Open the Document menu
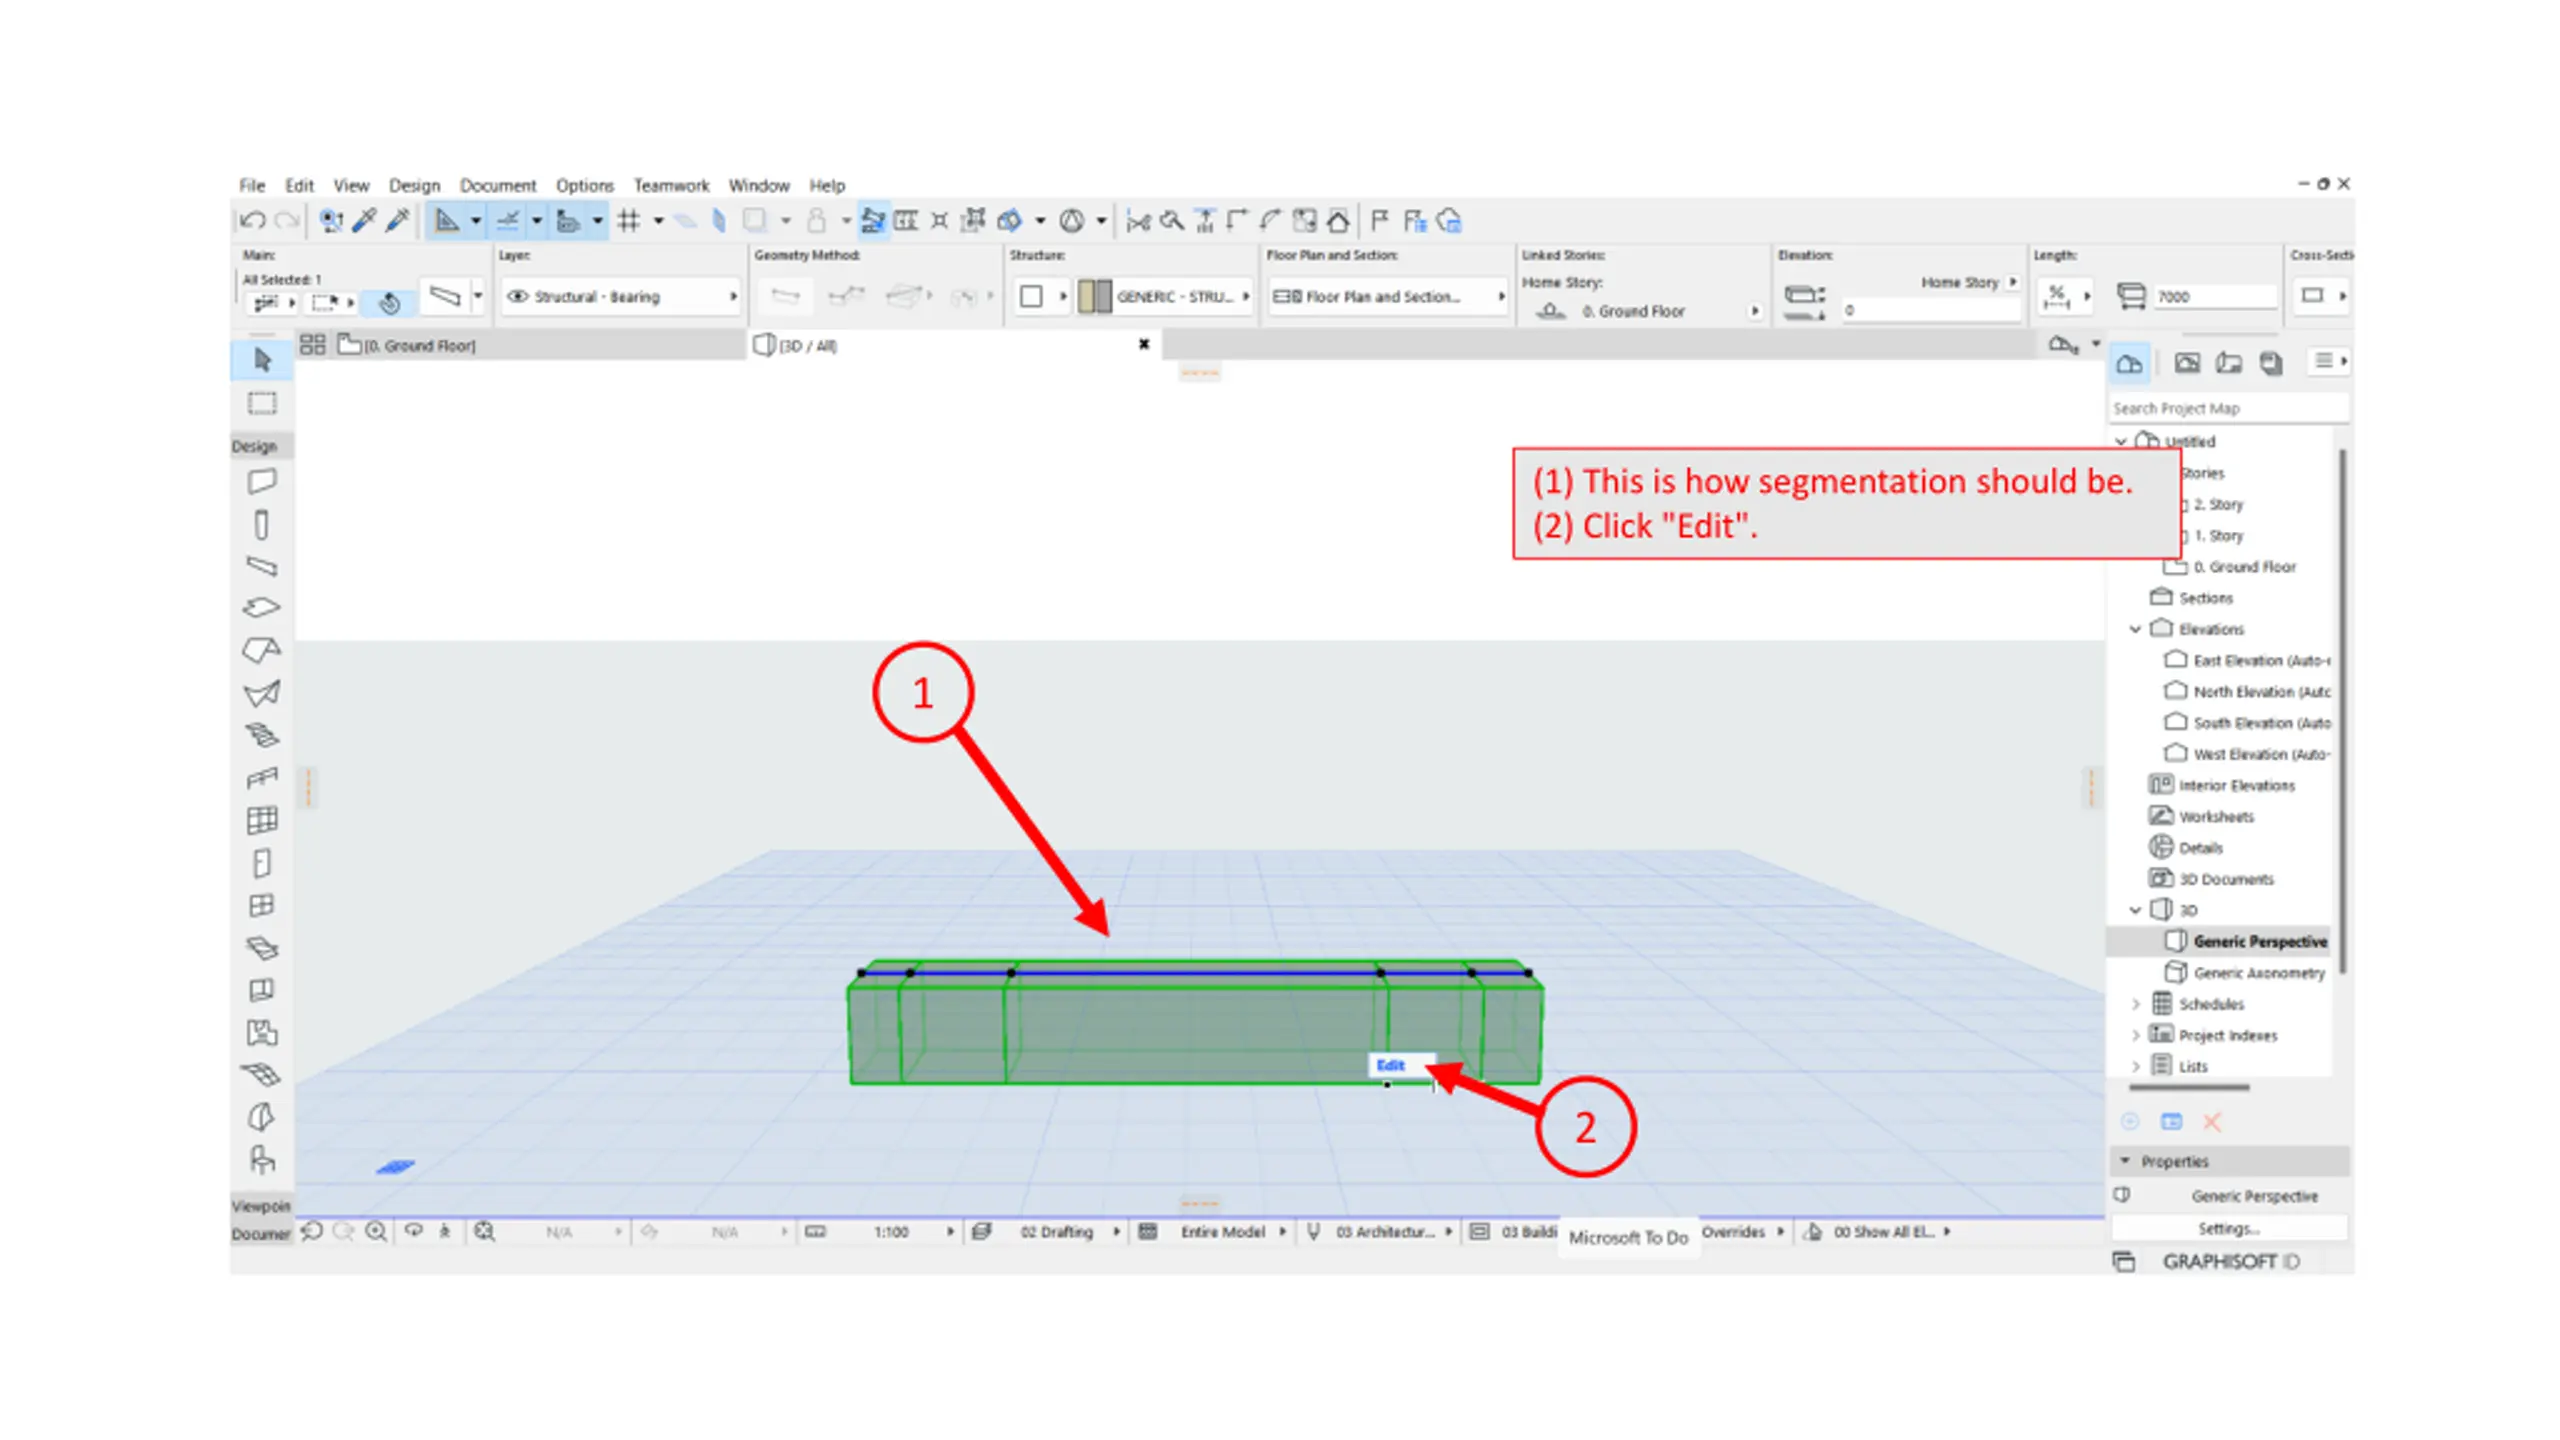Image resolution: width=2560 pixels, height=1440 pixels. coord(498,185)
